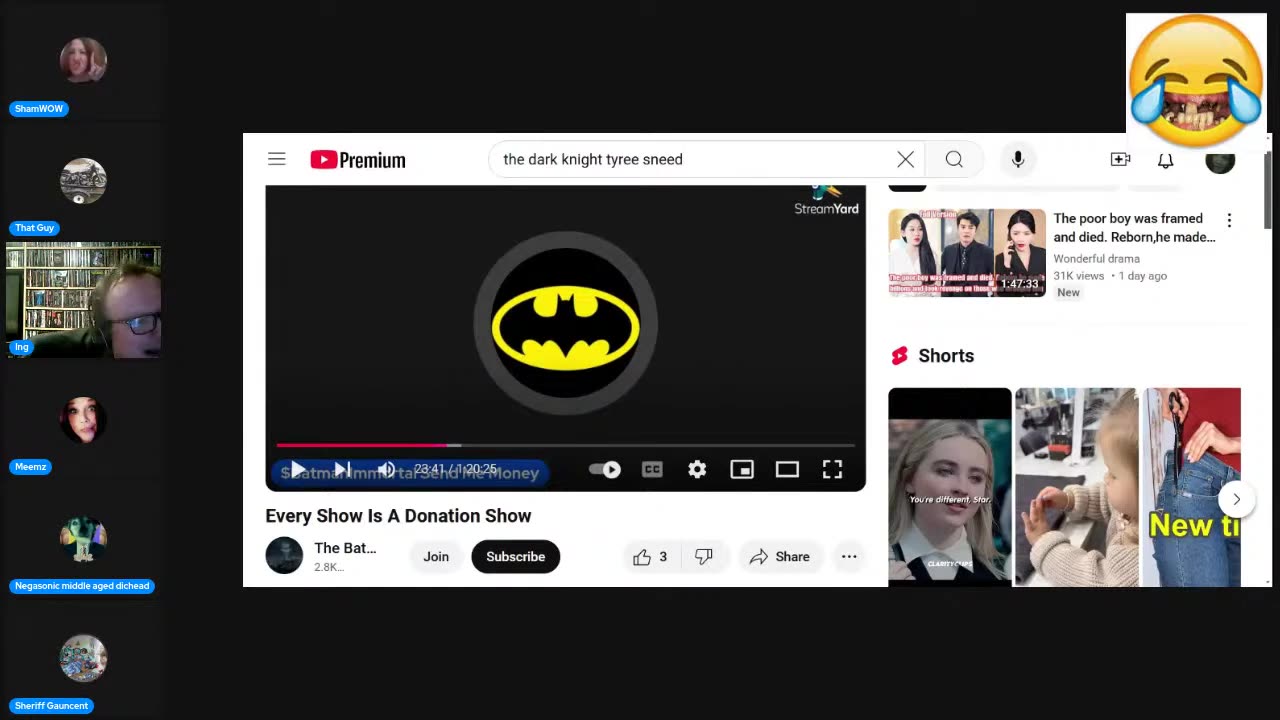Open The Bat... channel name link
1280x720 pixels.
(345, 548)
